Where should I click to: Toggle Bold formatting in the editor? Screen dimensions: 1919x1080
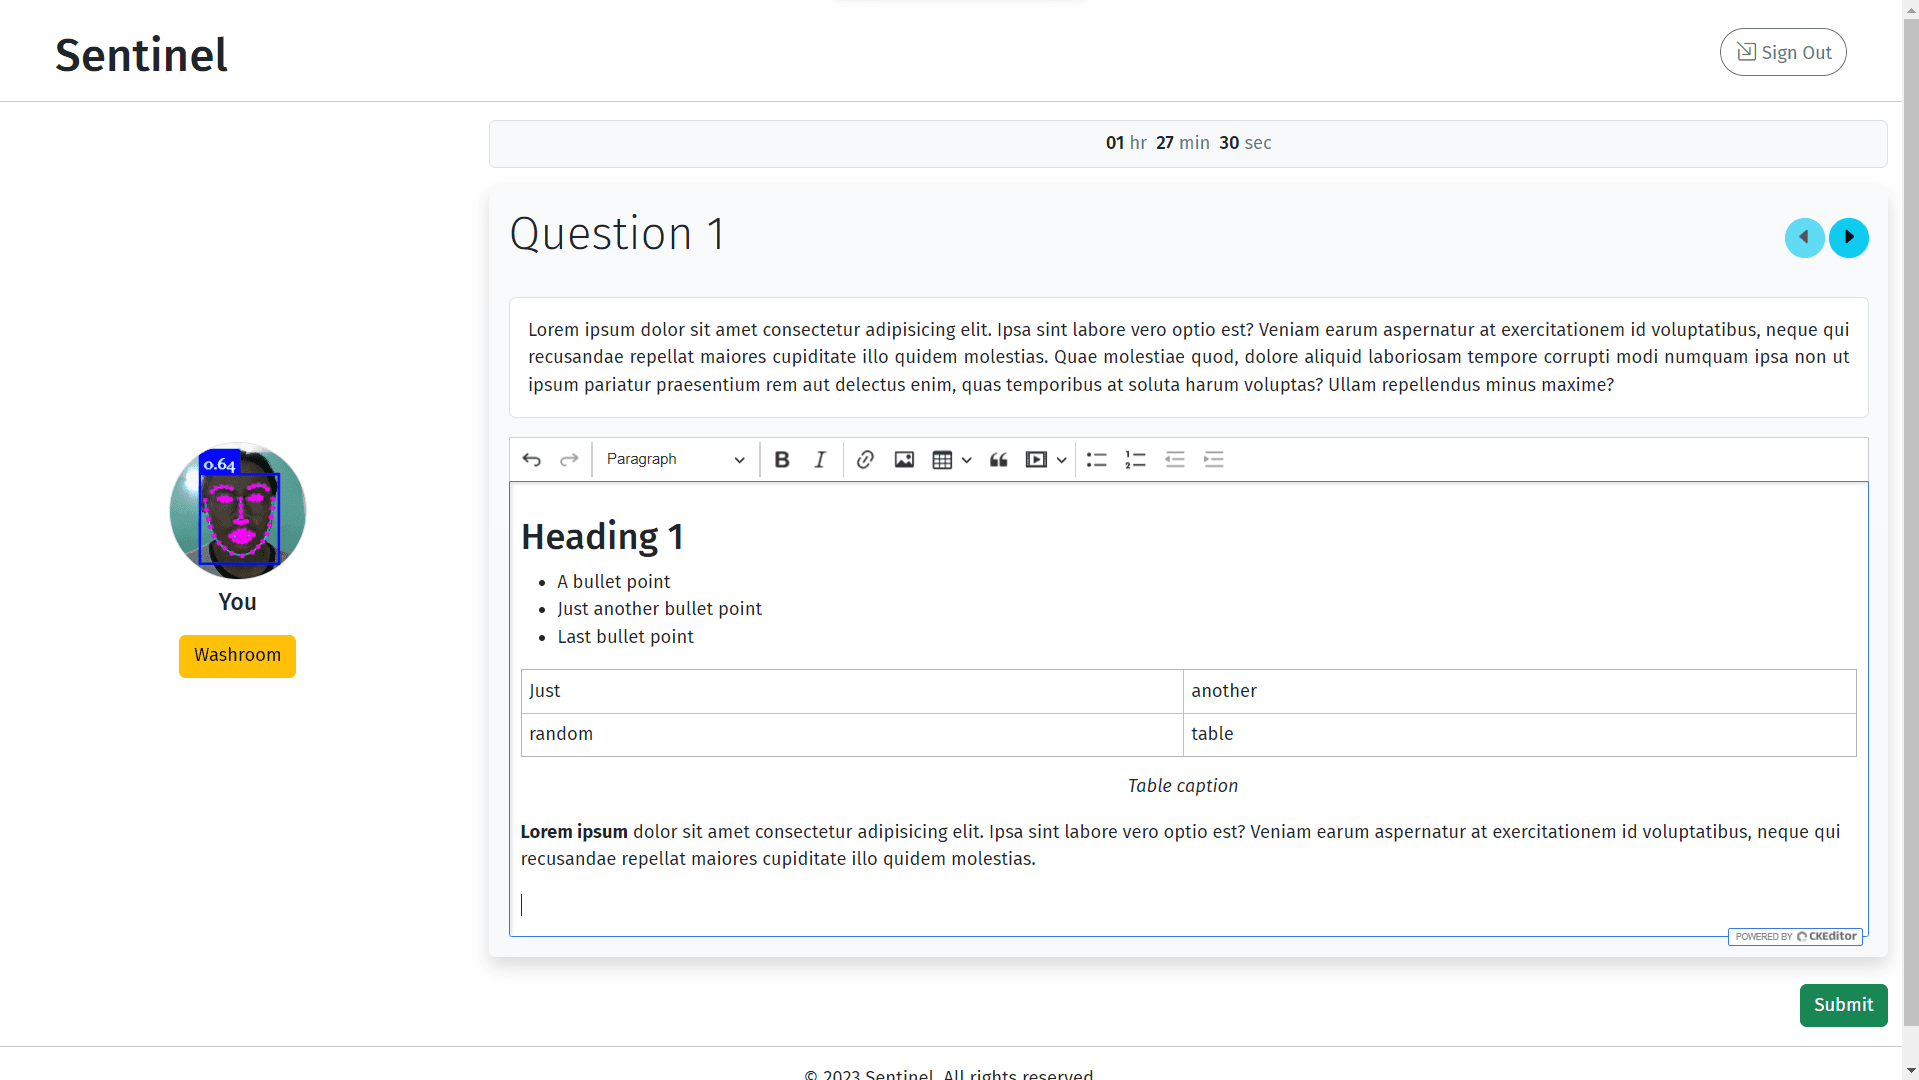point(782,460)
